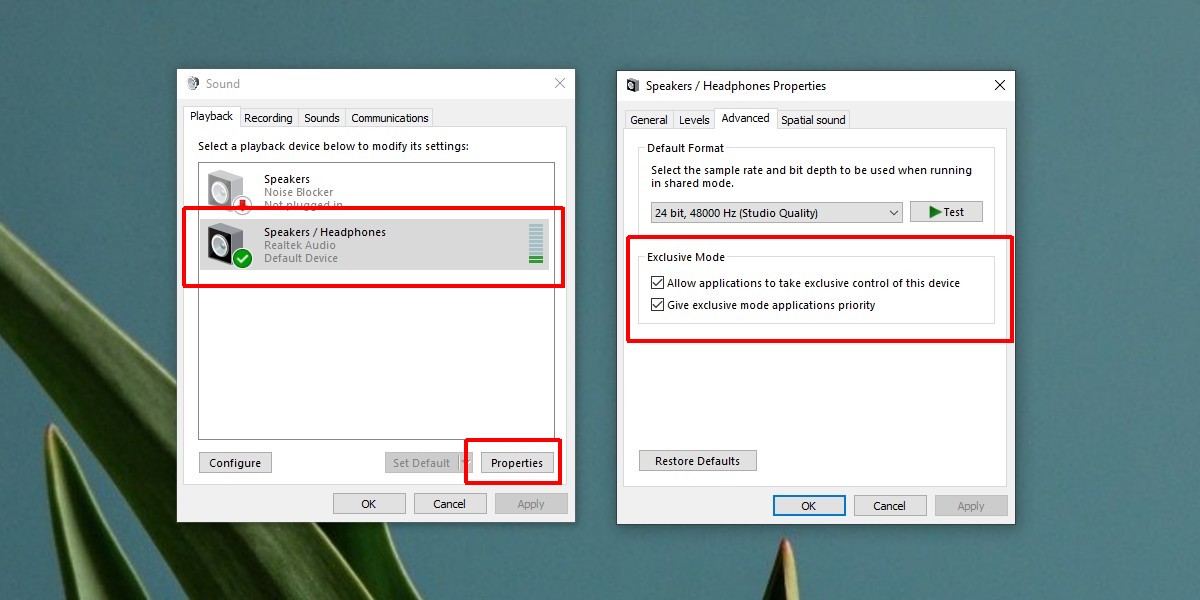The image size is (1200, 600).
Task: Click Apply in the Sound window
Action: 531,504
